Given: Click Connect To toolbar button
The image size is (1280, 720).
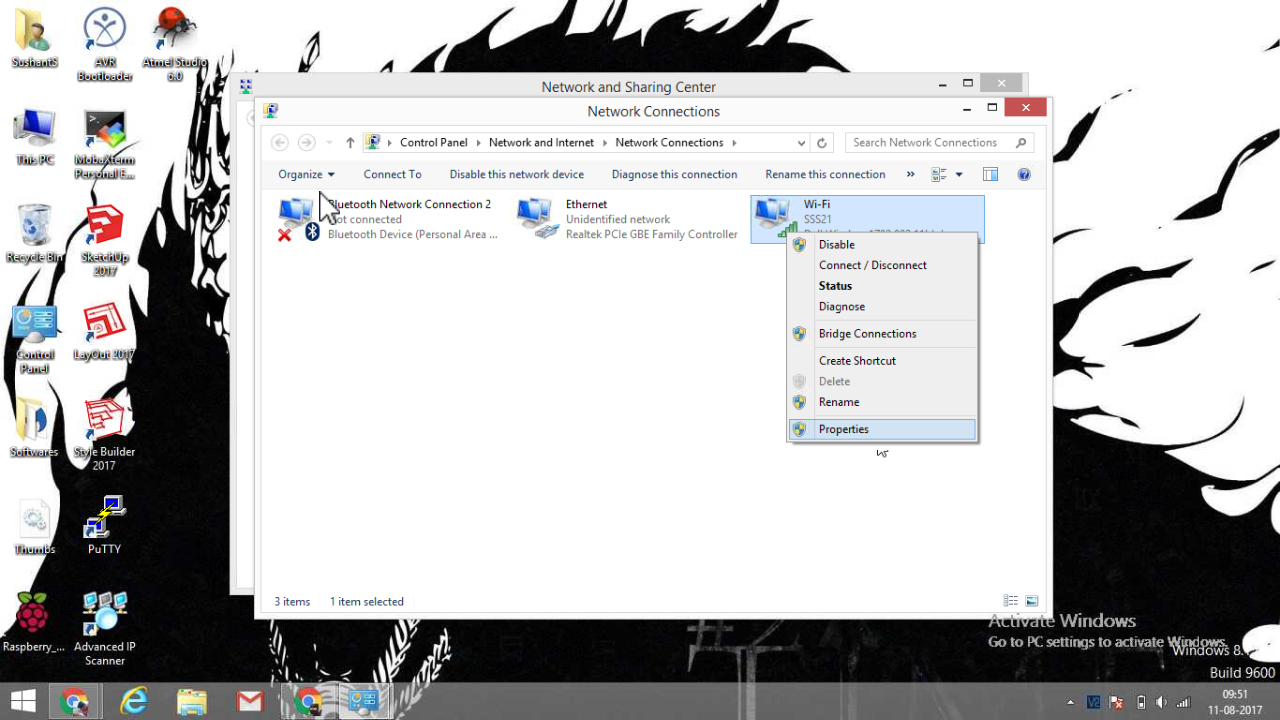Looking at the screenshot, I should 392,174.
